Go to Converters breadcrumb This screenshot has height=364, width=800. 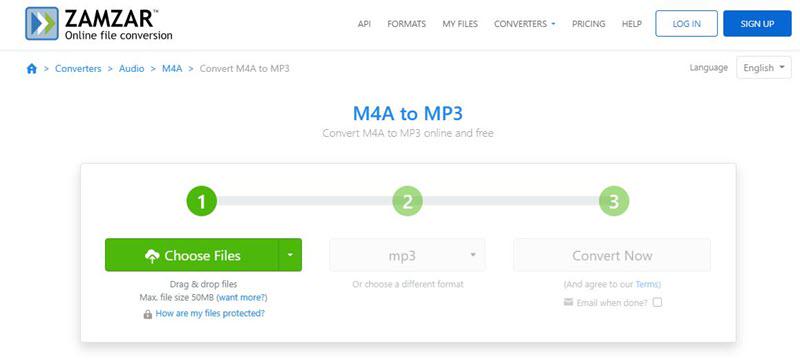pyautogui.click(x=78, y=68)
